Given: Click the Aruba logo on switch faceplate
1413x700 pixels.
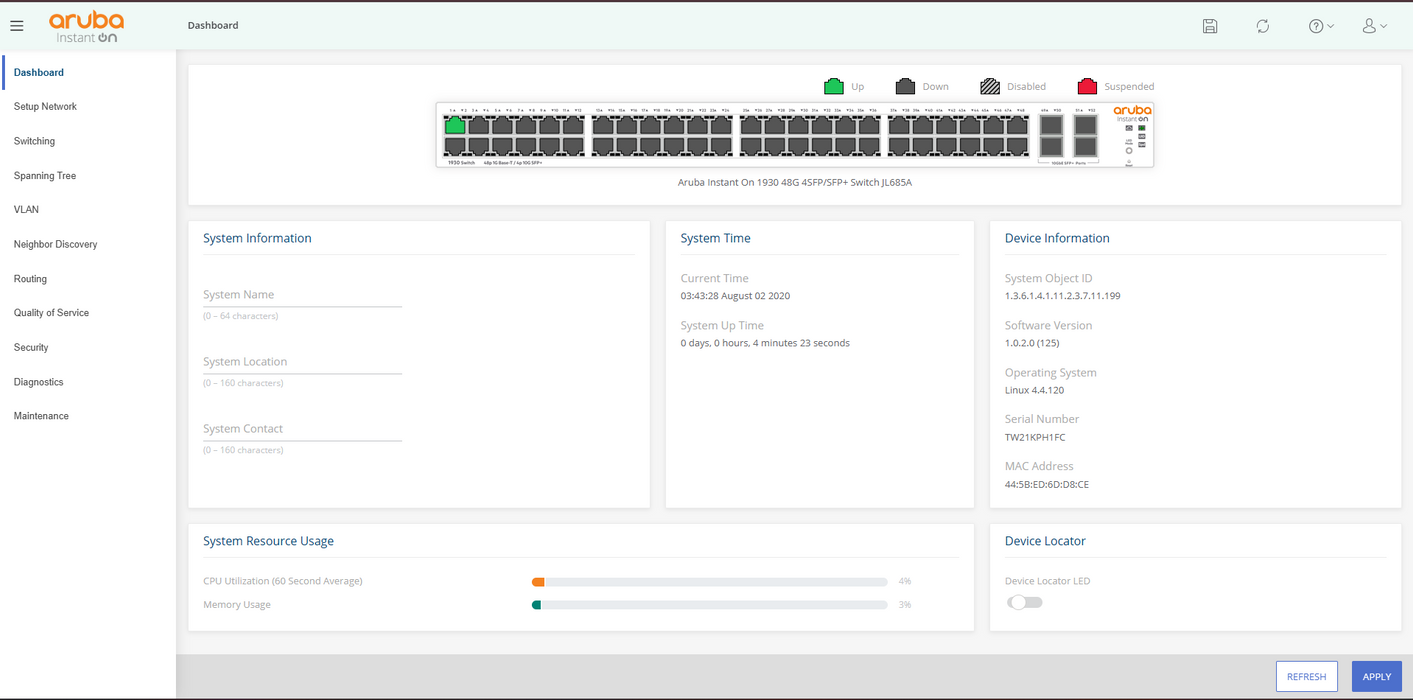Looking at the screenshot, I should point(1132,113).
